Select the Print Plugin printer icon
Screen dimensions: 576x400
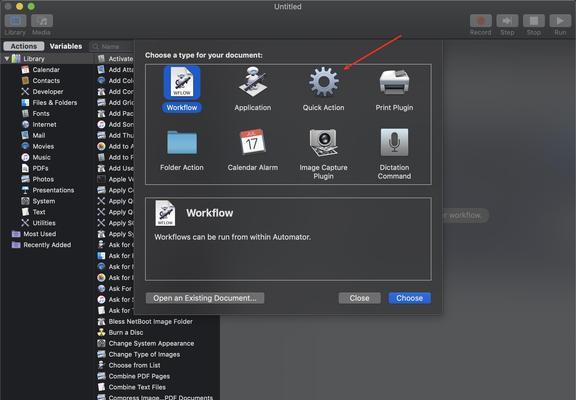pos(394,82)
